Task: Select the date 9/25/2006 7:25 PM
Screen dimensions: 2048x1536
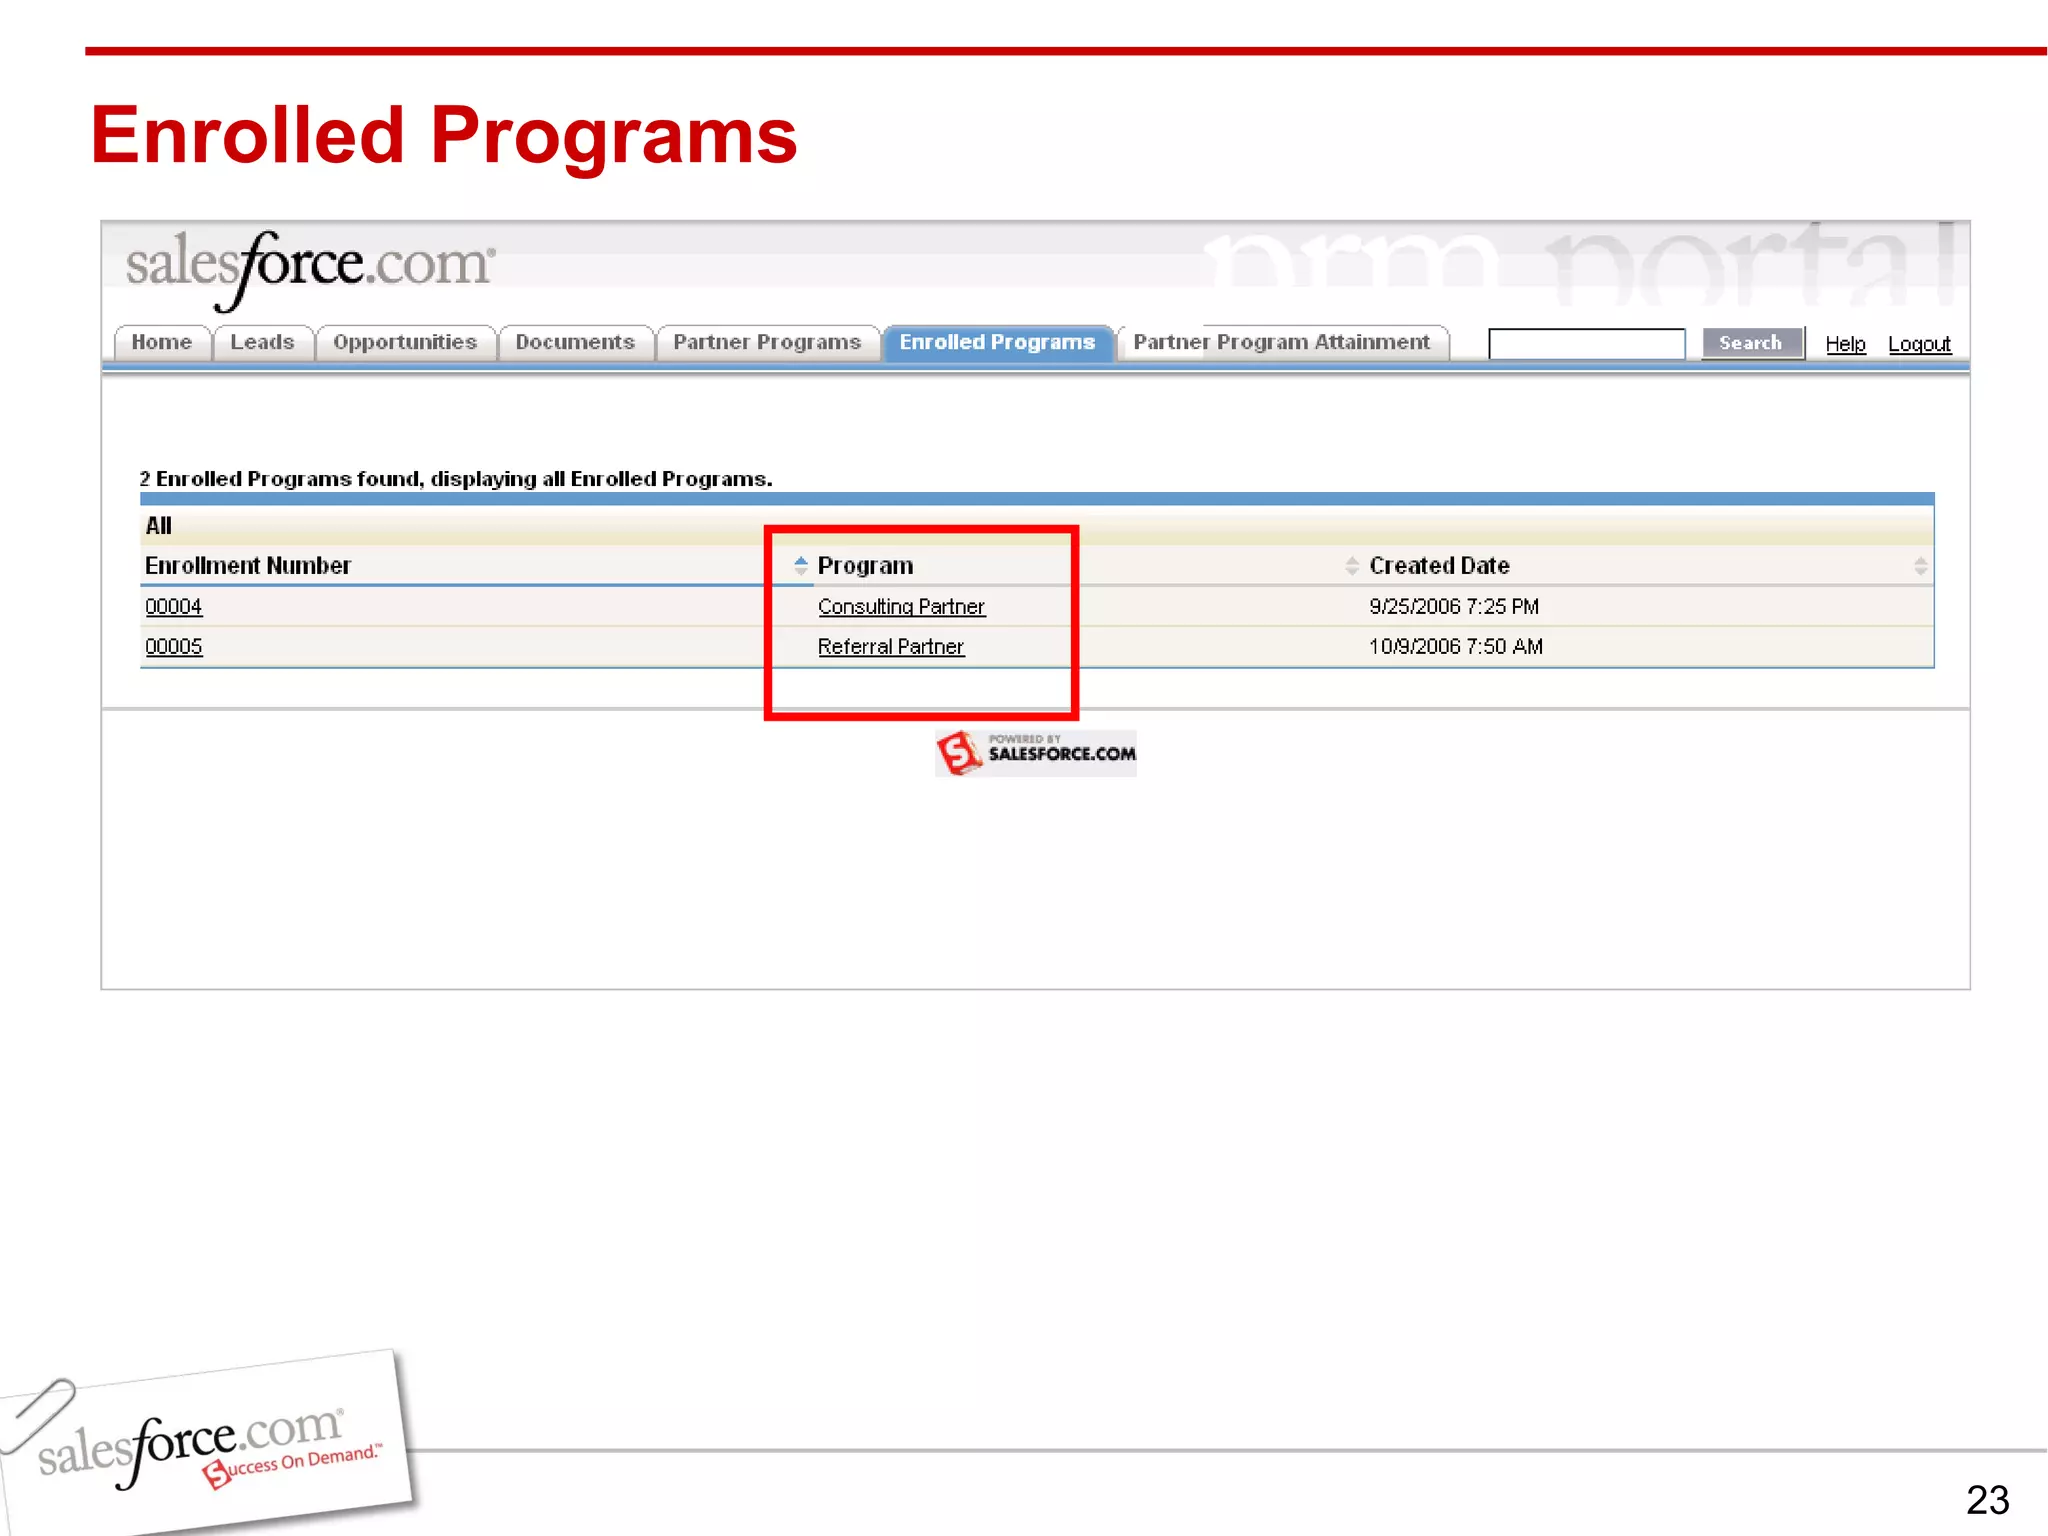Action: pos(1454,606)
